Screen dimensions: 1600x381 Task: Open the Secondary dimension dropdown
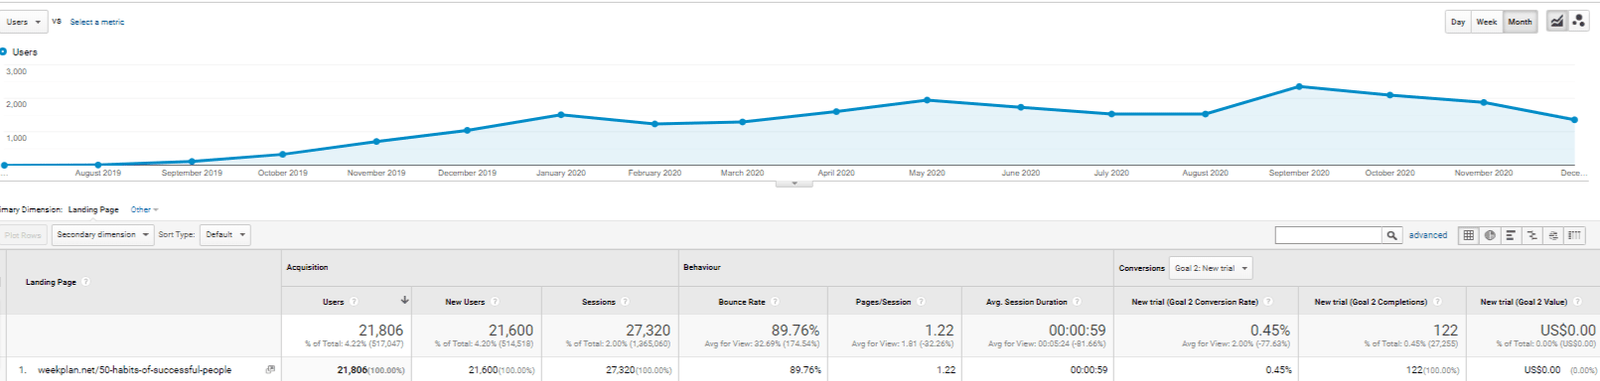point(103,235)
